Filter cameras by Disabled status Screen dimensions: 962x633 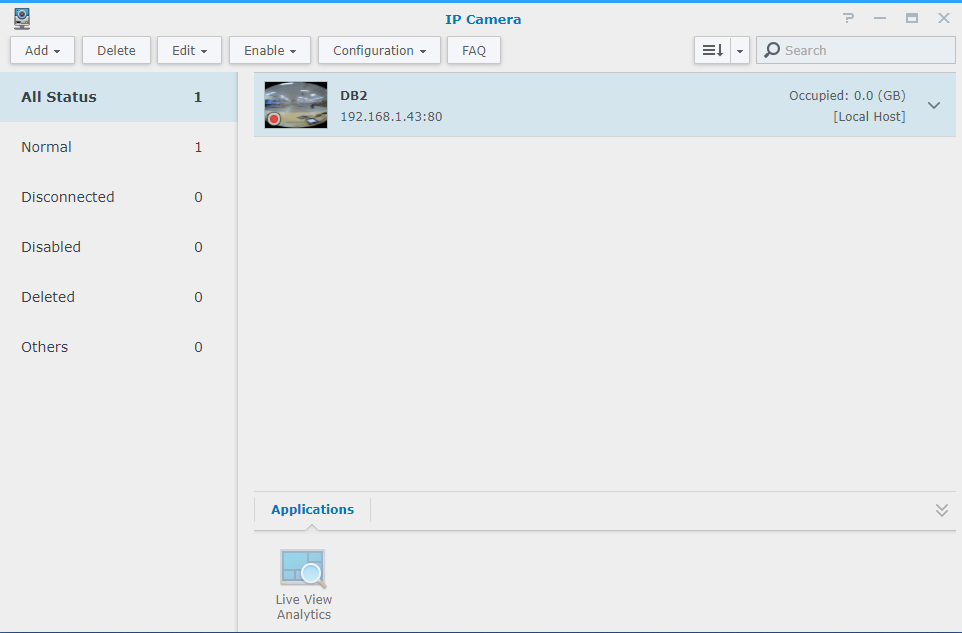pos(118,247)
